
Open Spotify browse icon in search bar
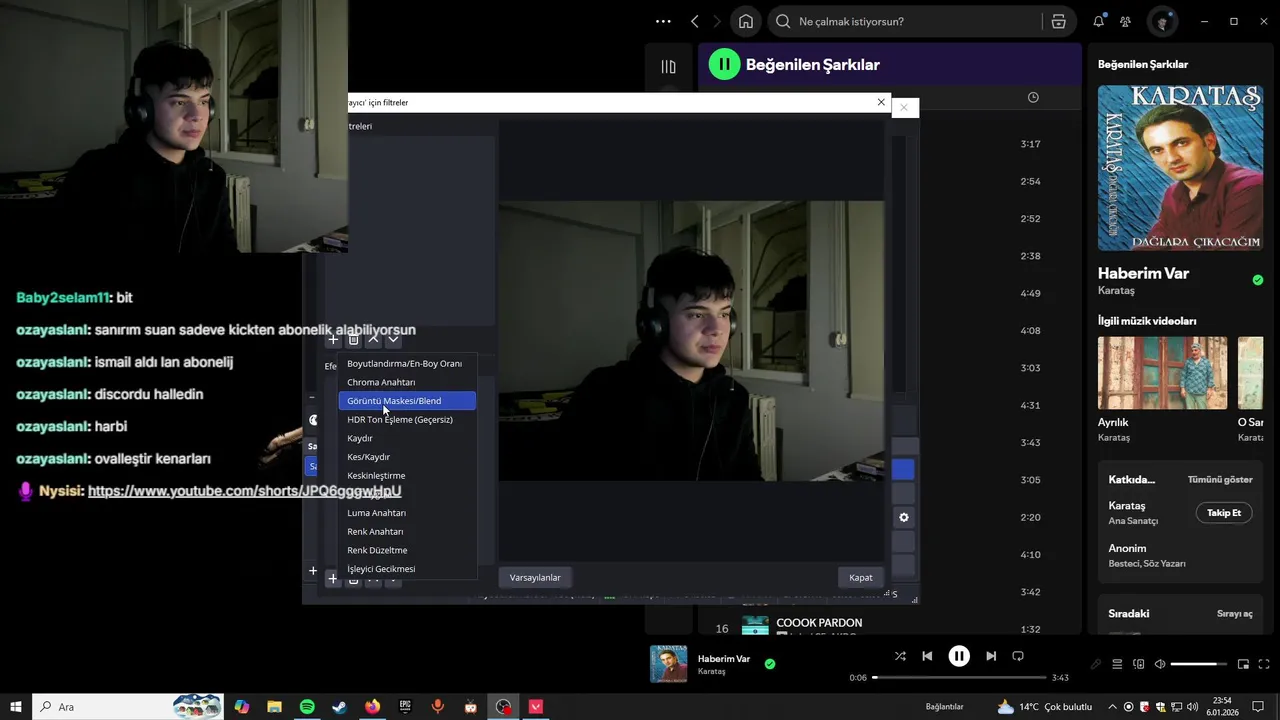pos(1059,21)
